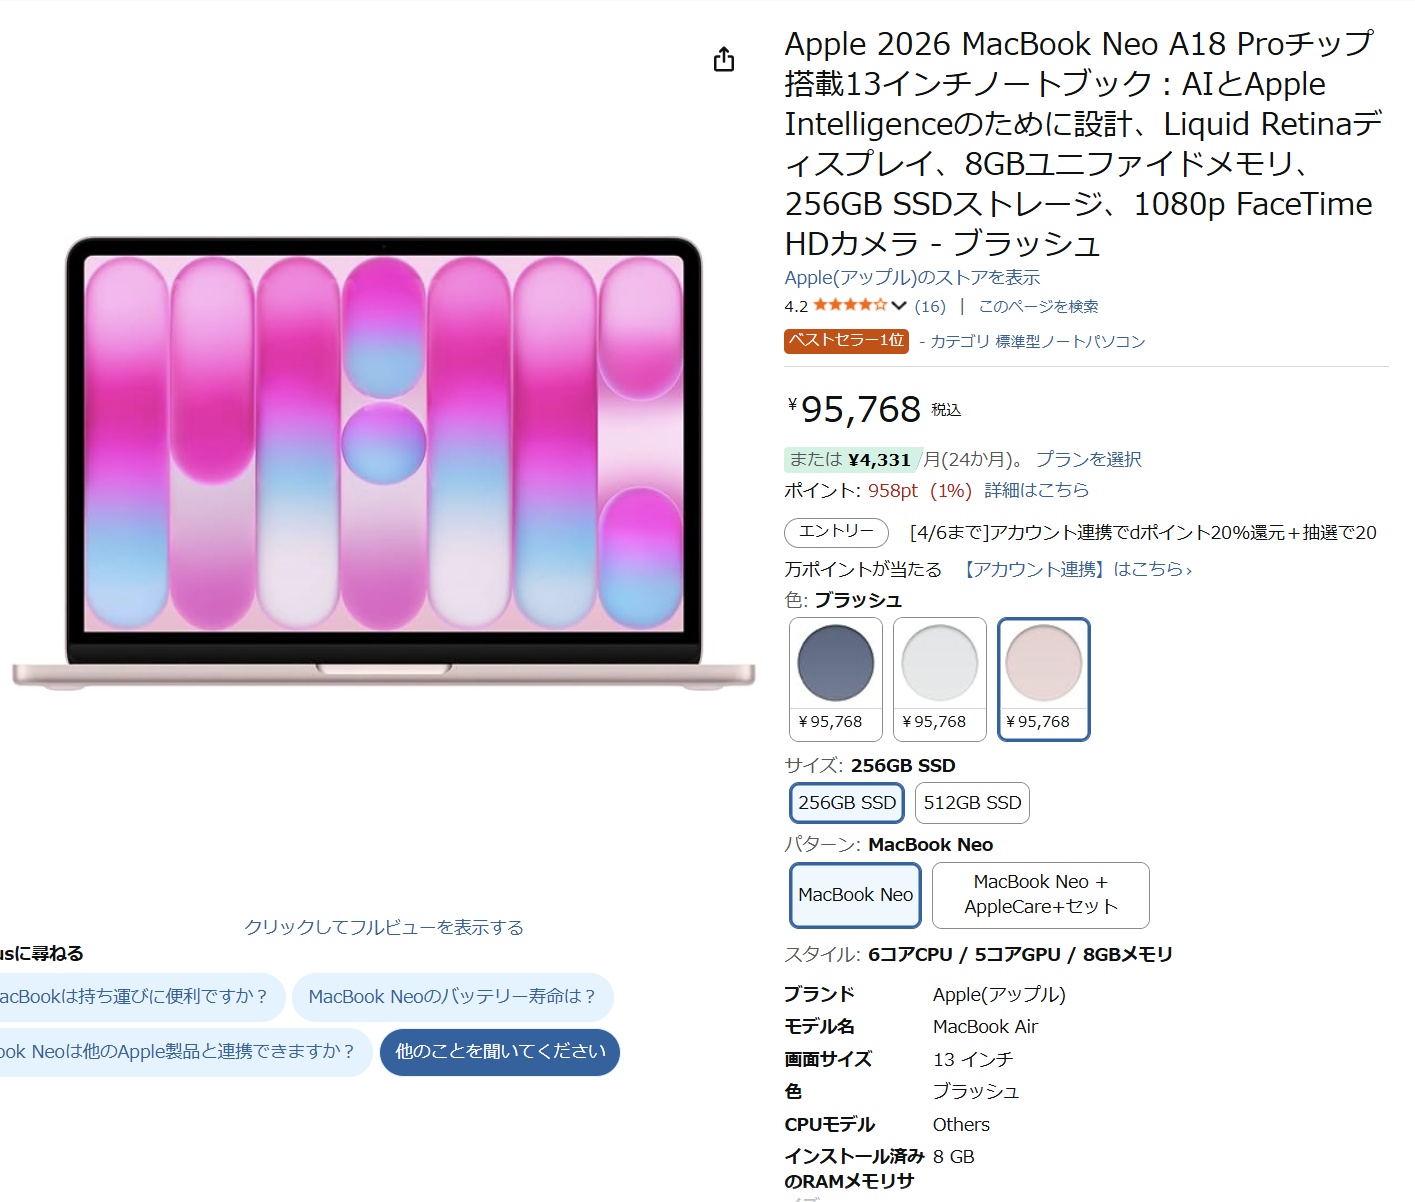Click '他のことを聞いてください' button

(x=500, y=1052)
